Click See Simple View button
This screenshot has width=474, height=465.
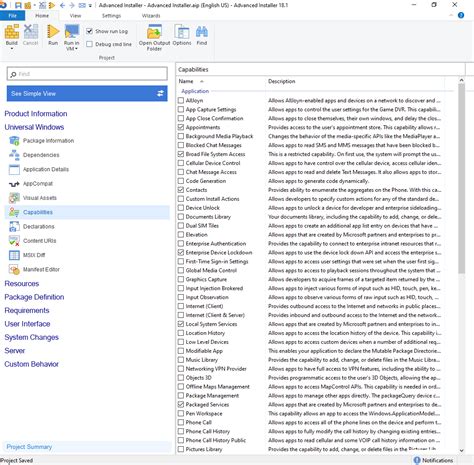pos(87,94)
